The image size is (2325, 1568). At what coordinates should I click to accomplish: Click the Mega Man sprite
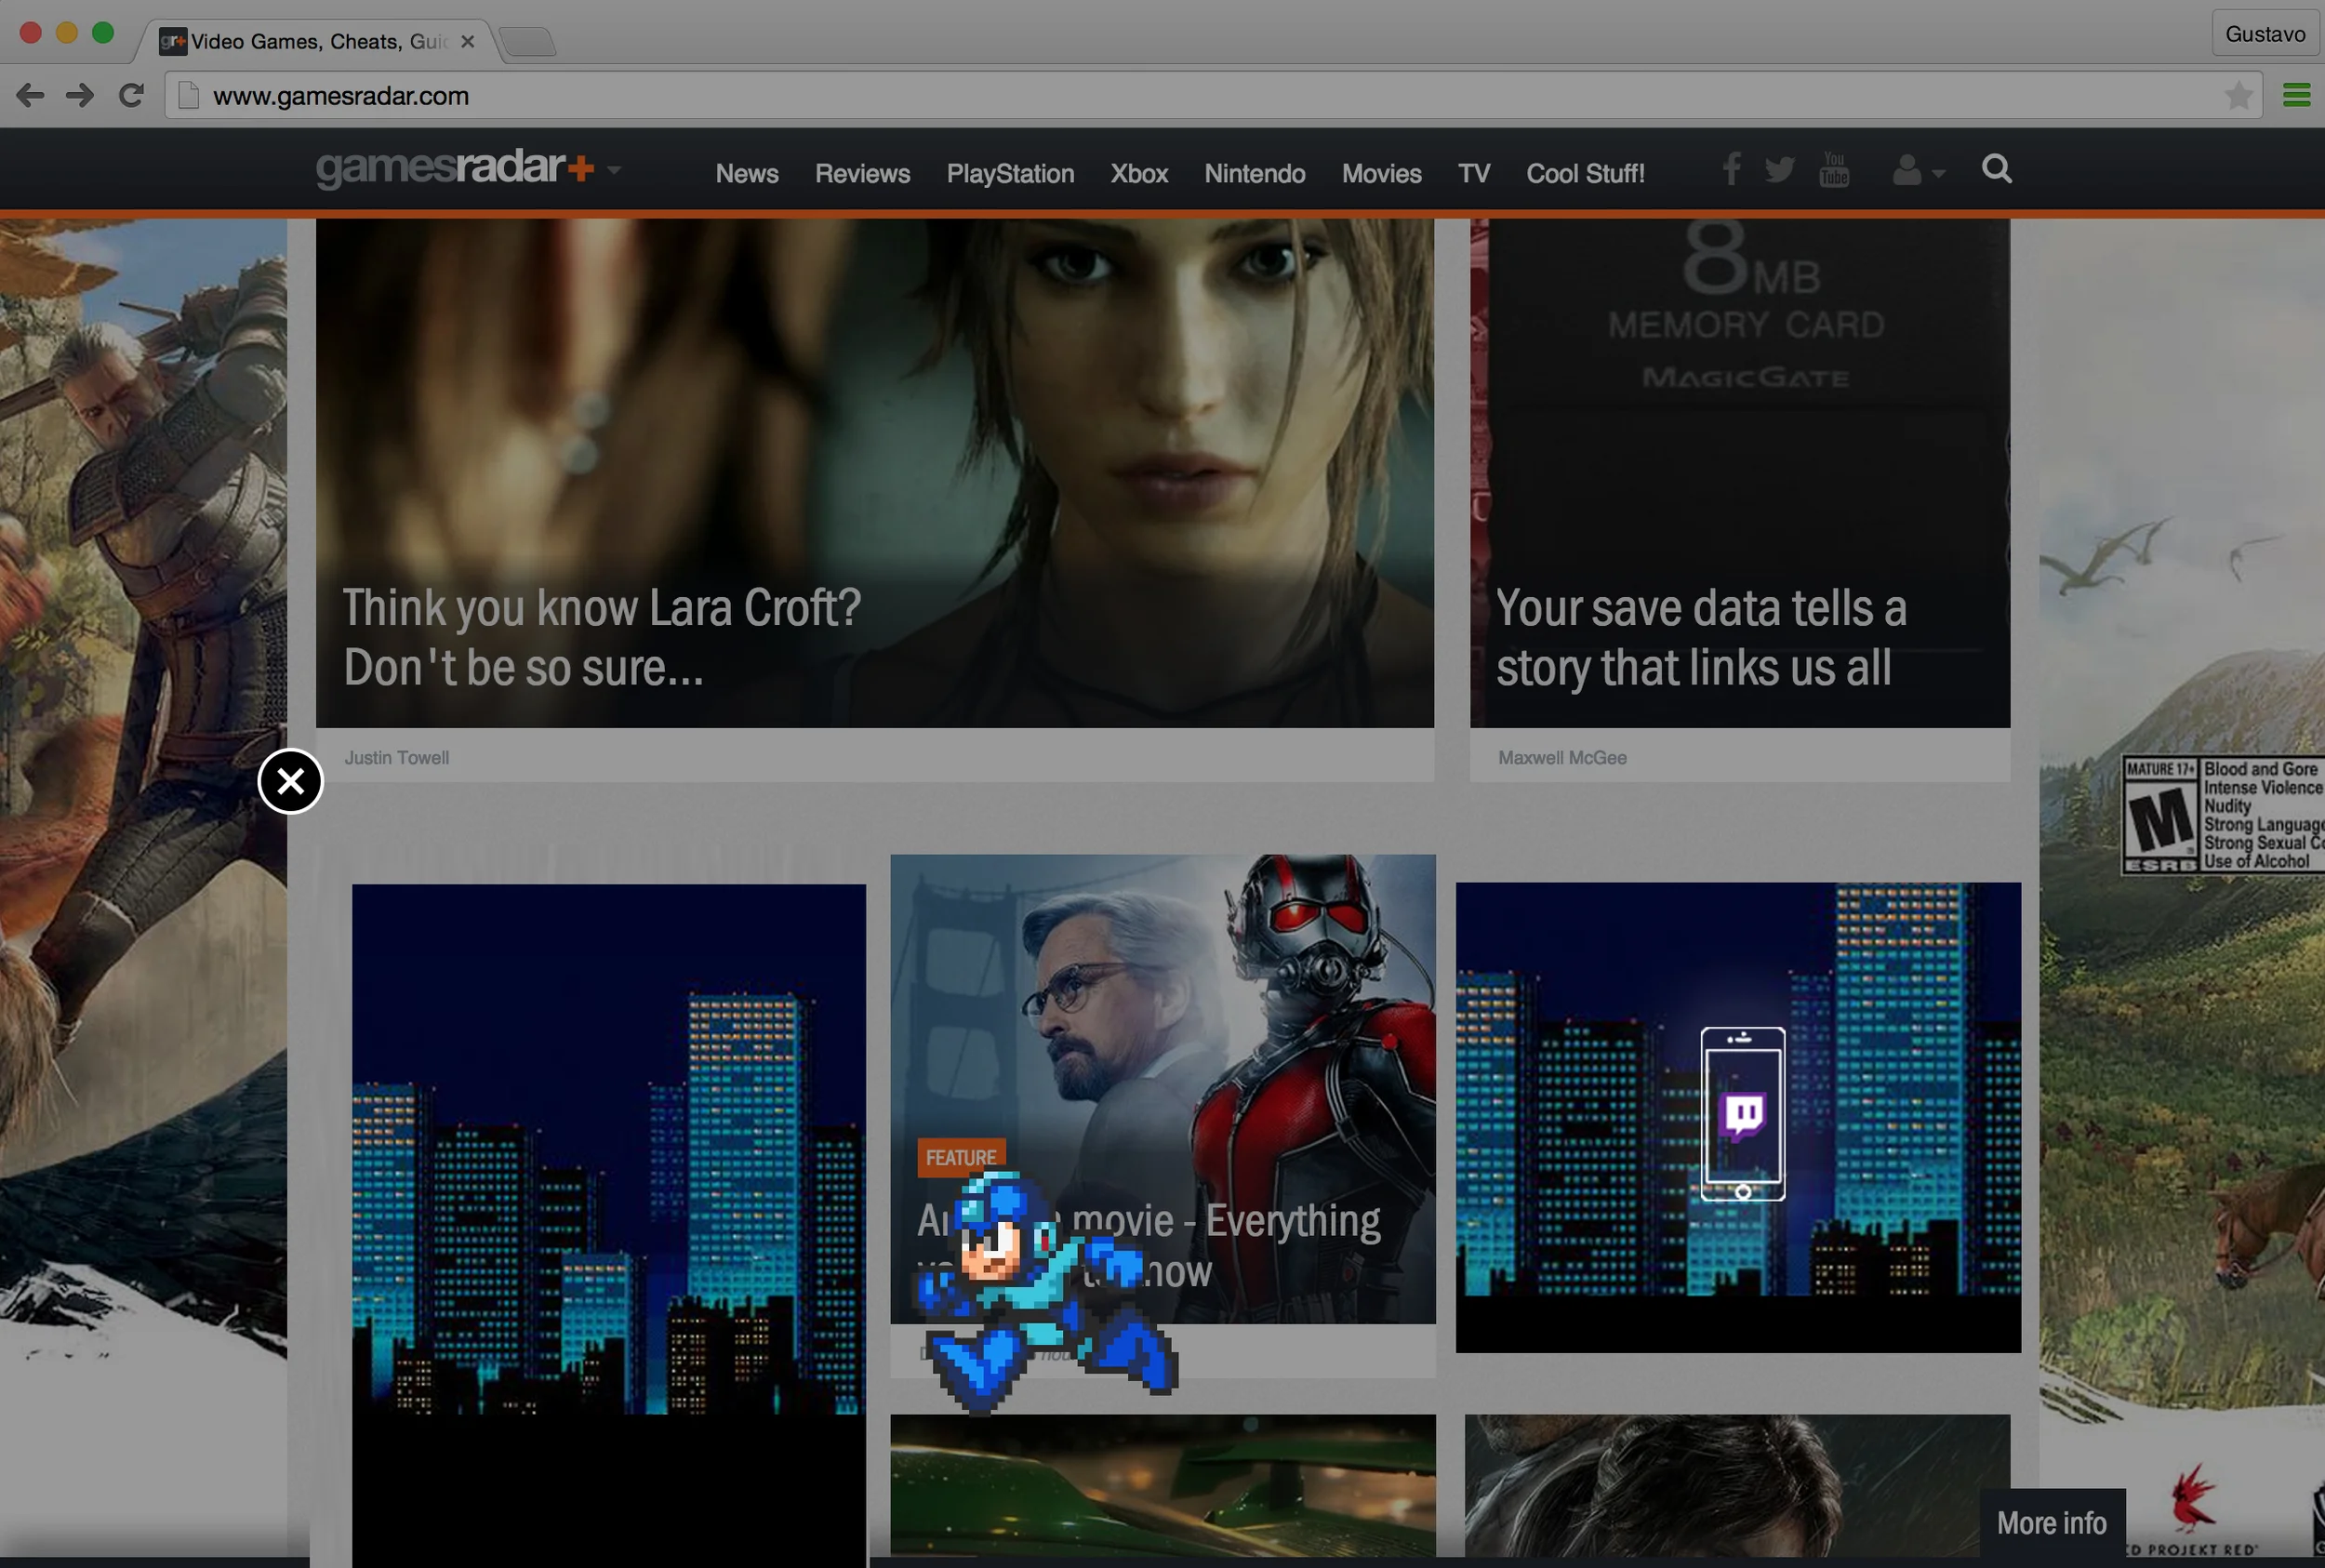point(1047,1292)
